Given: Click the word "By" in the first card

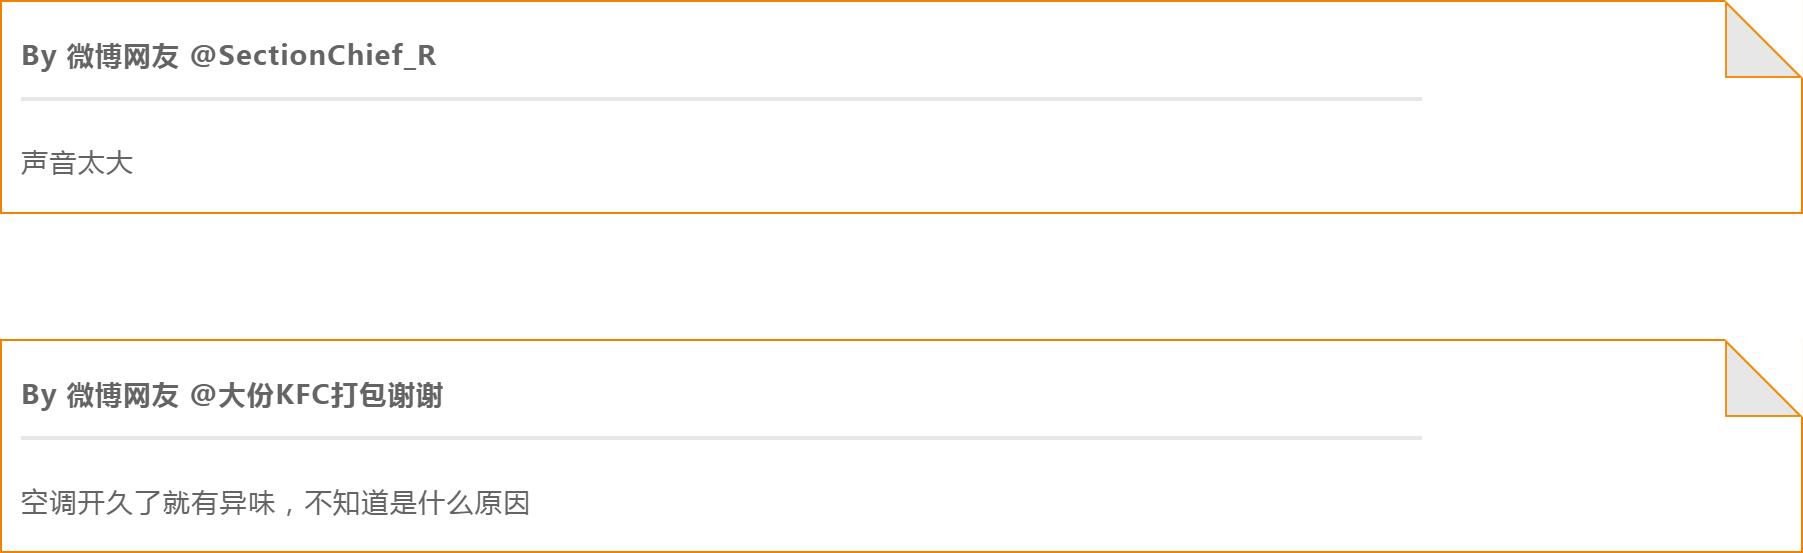Looking at the screenshot, I should pyautogui.click(x=38, y=56).
